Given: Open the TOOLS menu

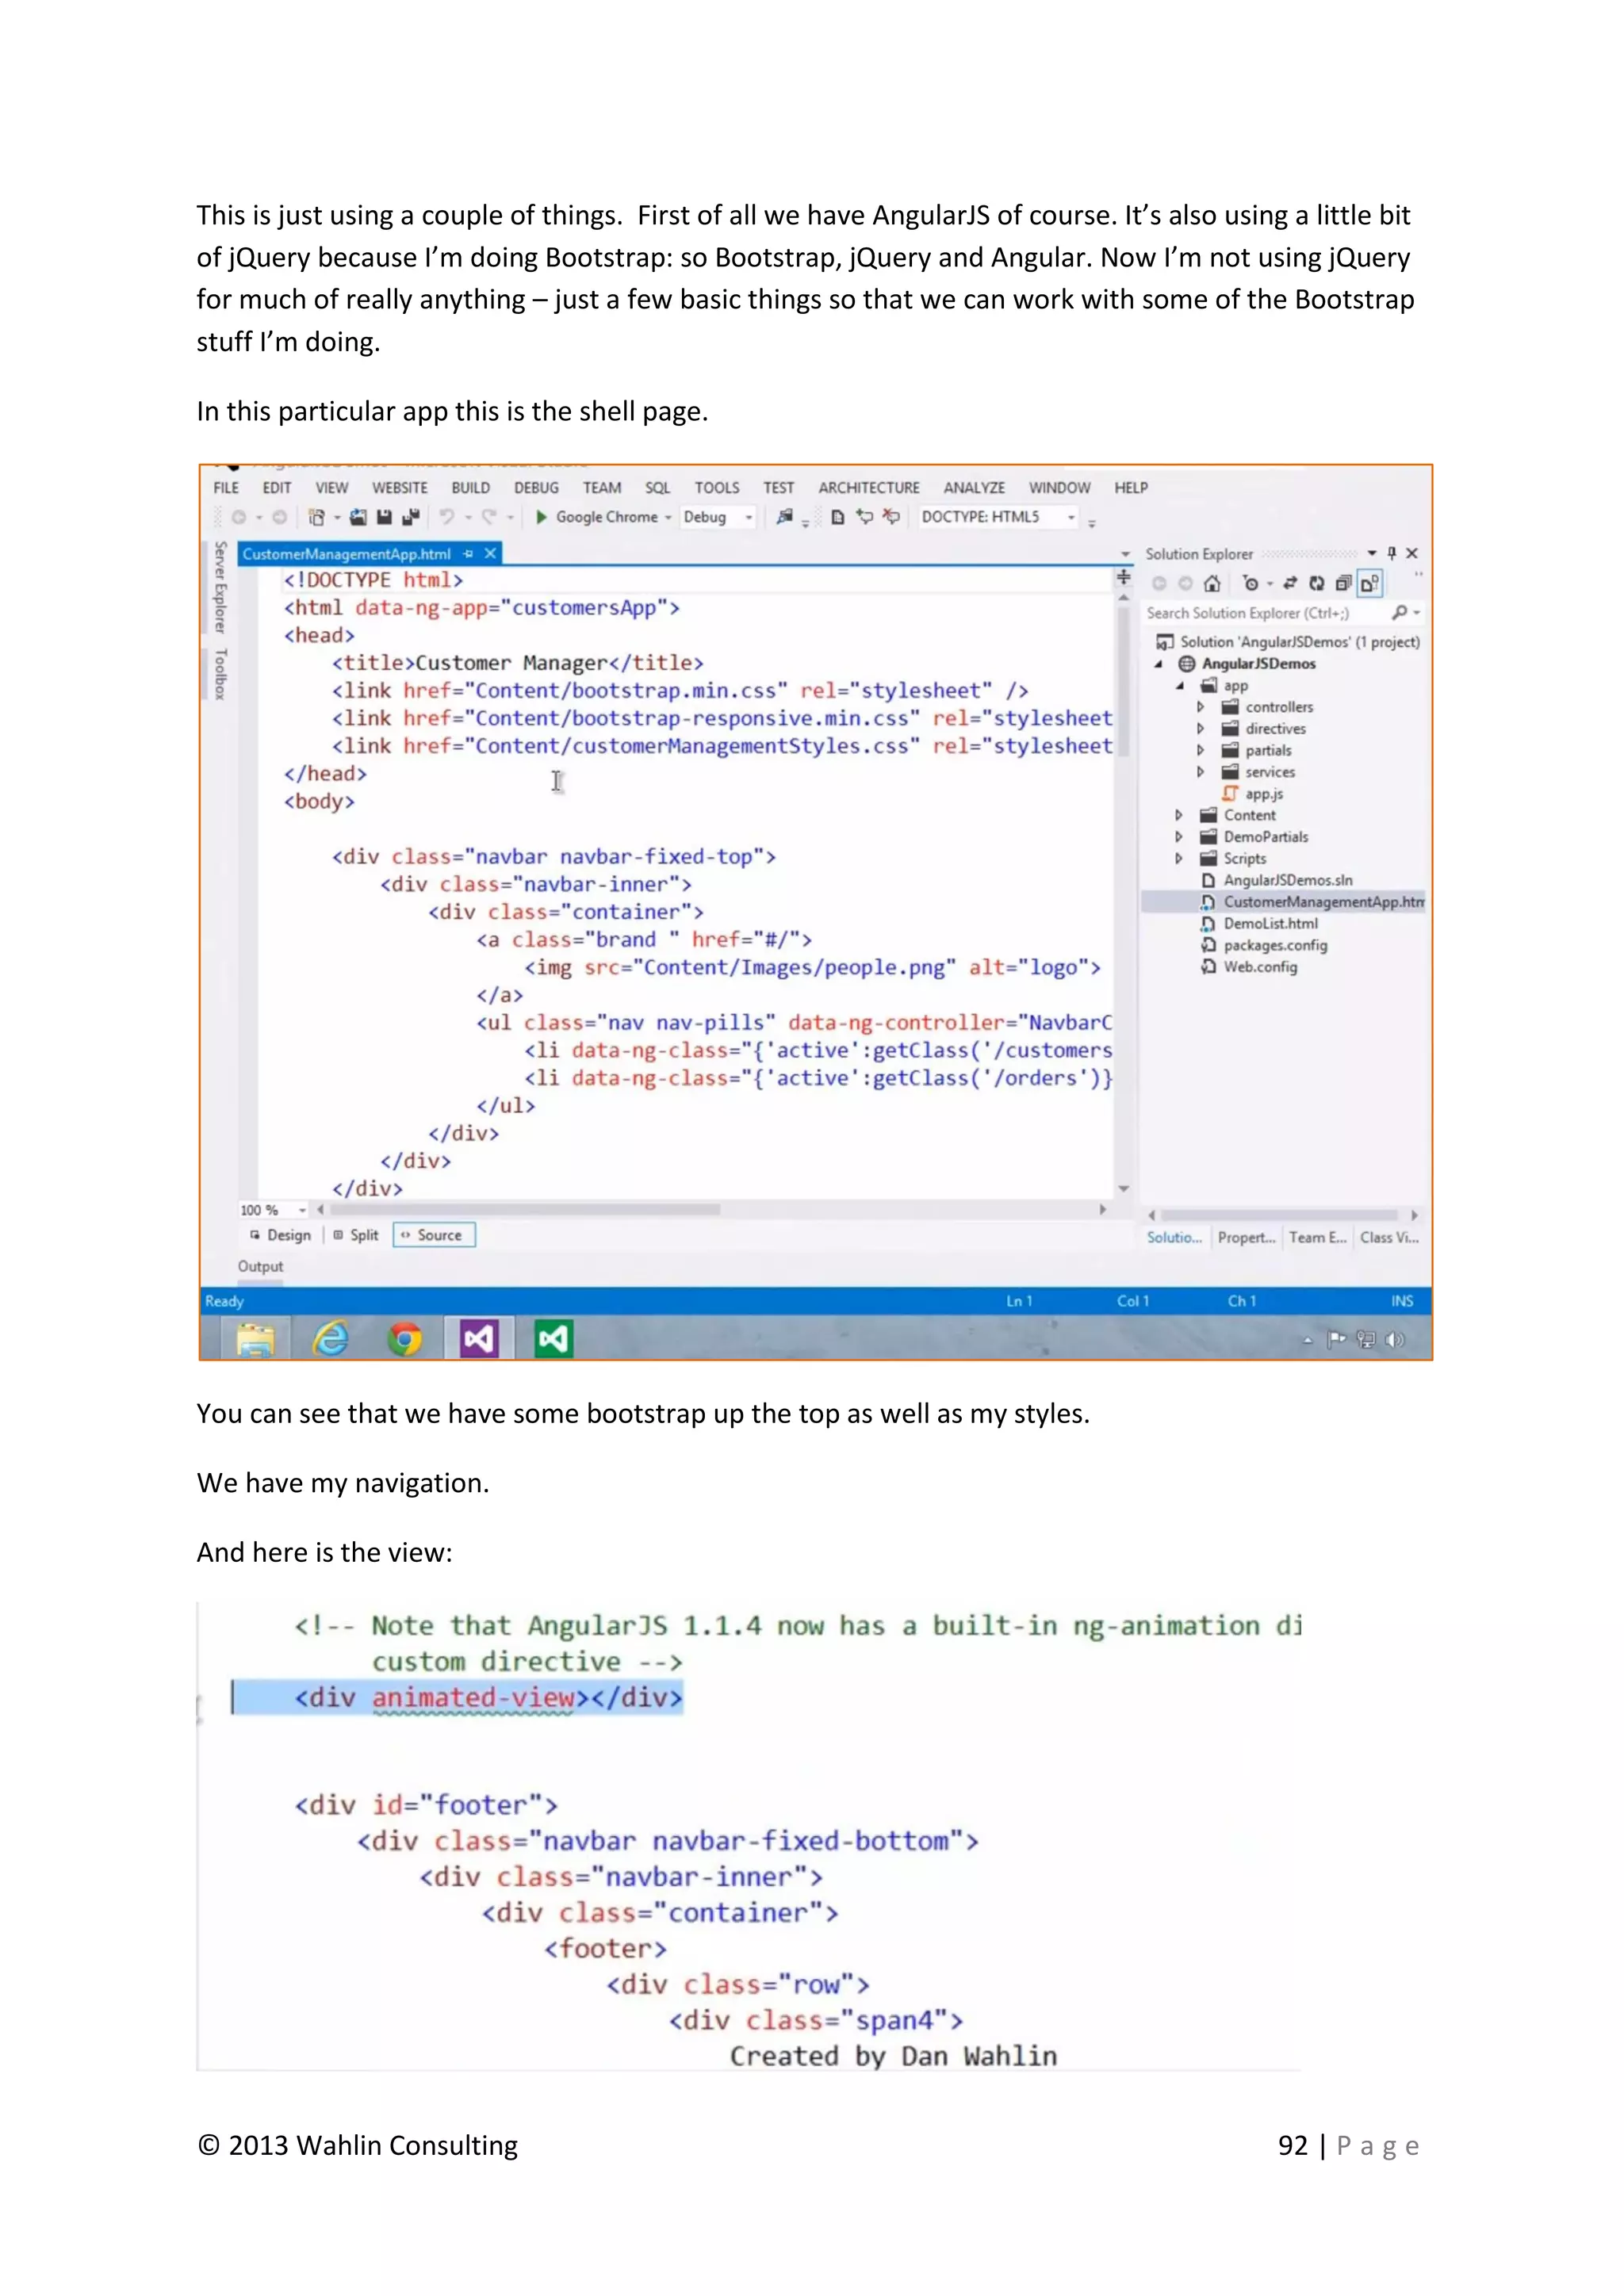Looking at the screenshot, I should [717, 487].
